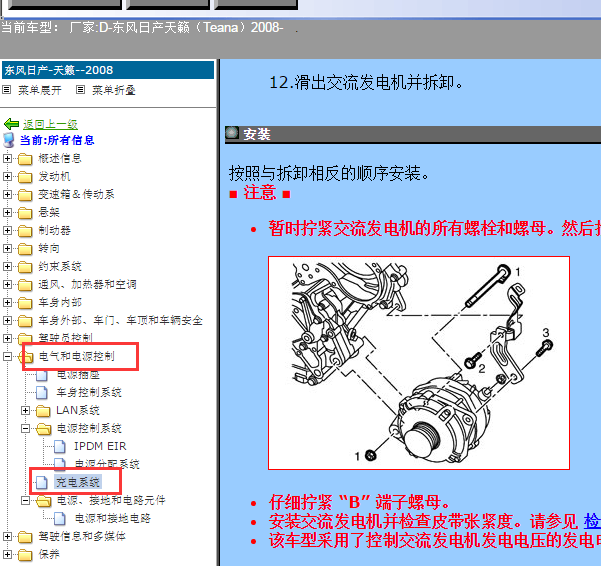The height and width of the screenshot is (566, 601).
Task: Click the folder icon for 发动机
Action: [25, 177]
